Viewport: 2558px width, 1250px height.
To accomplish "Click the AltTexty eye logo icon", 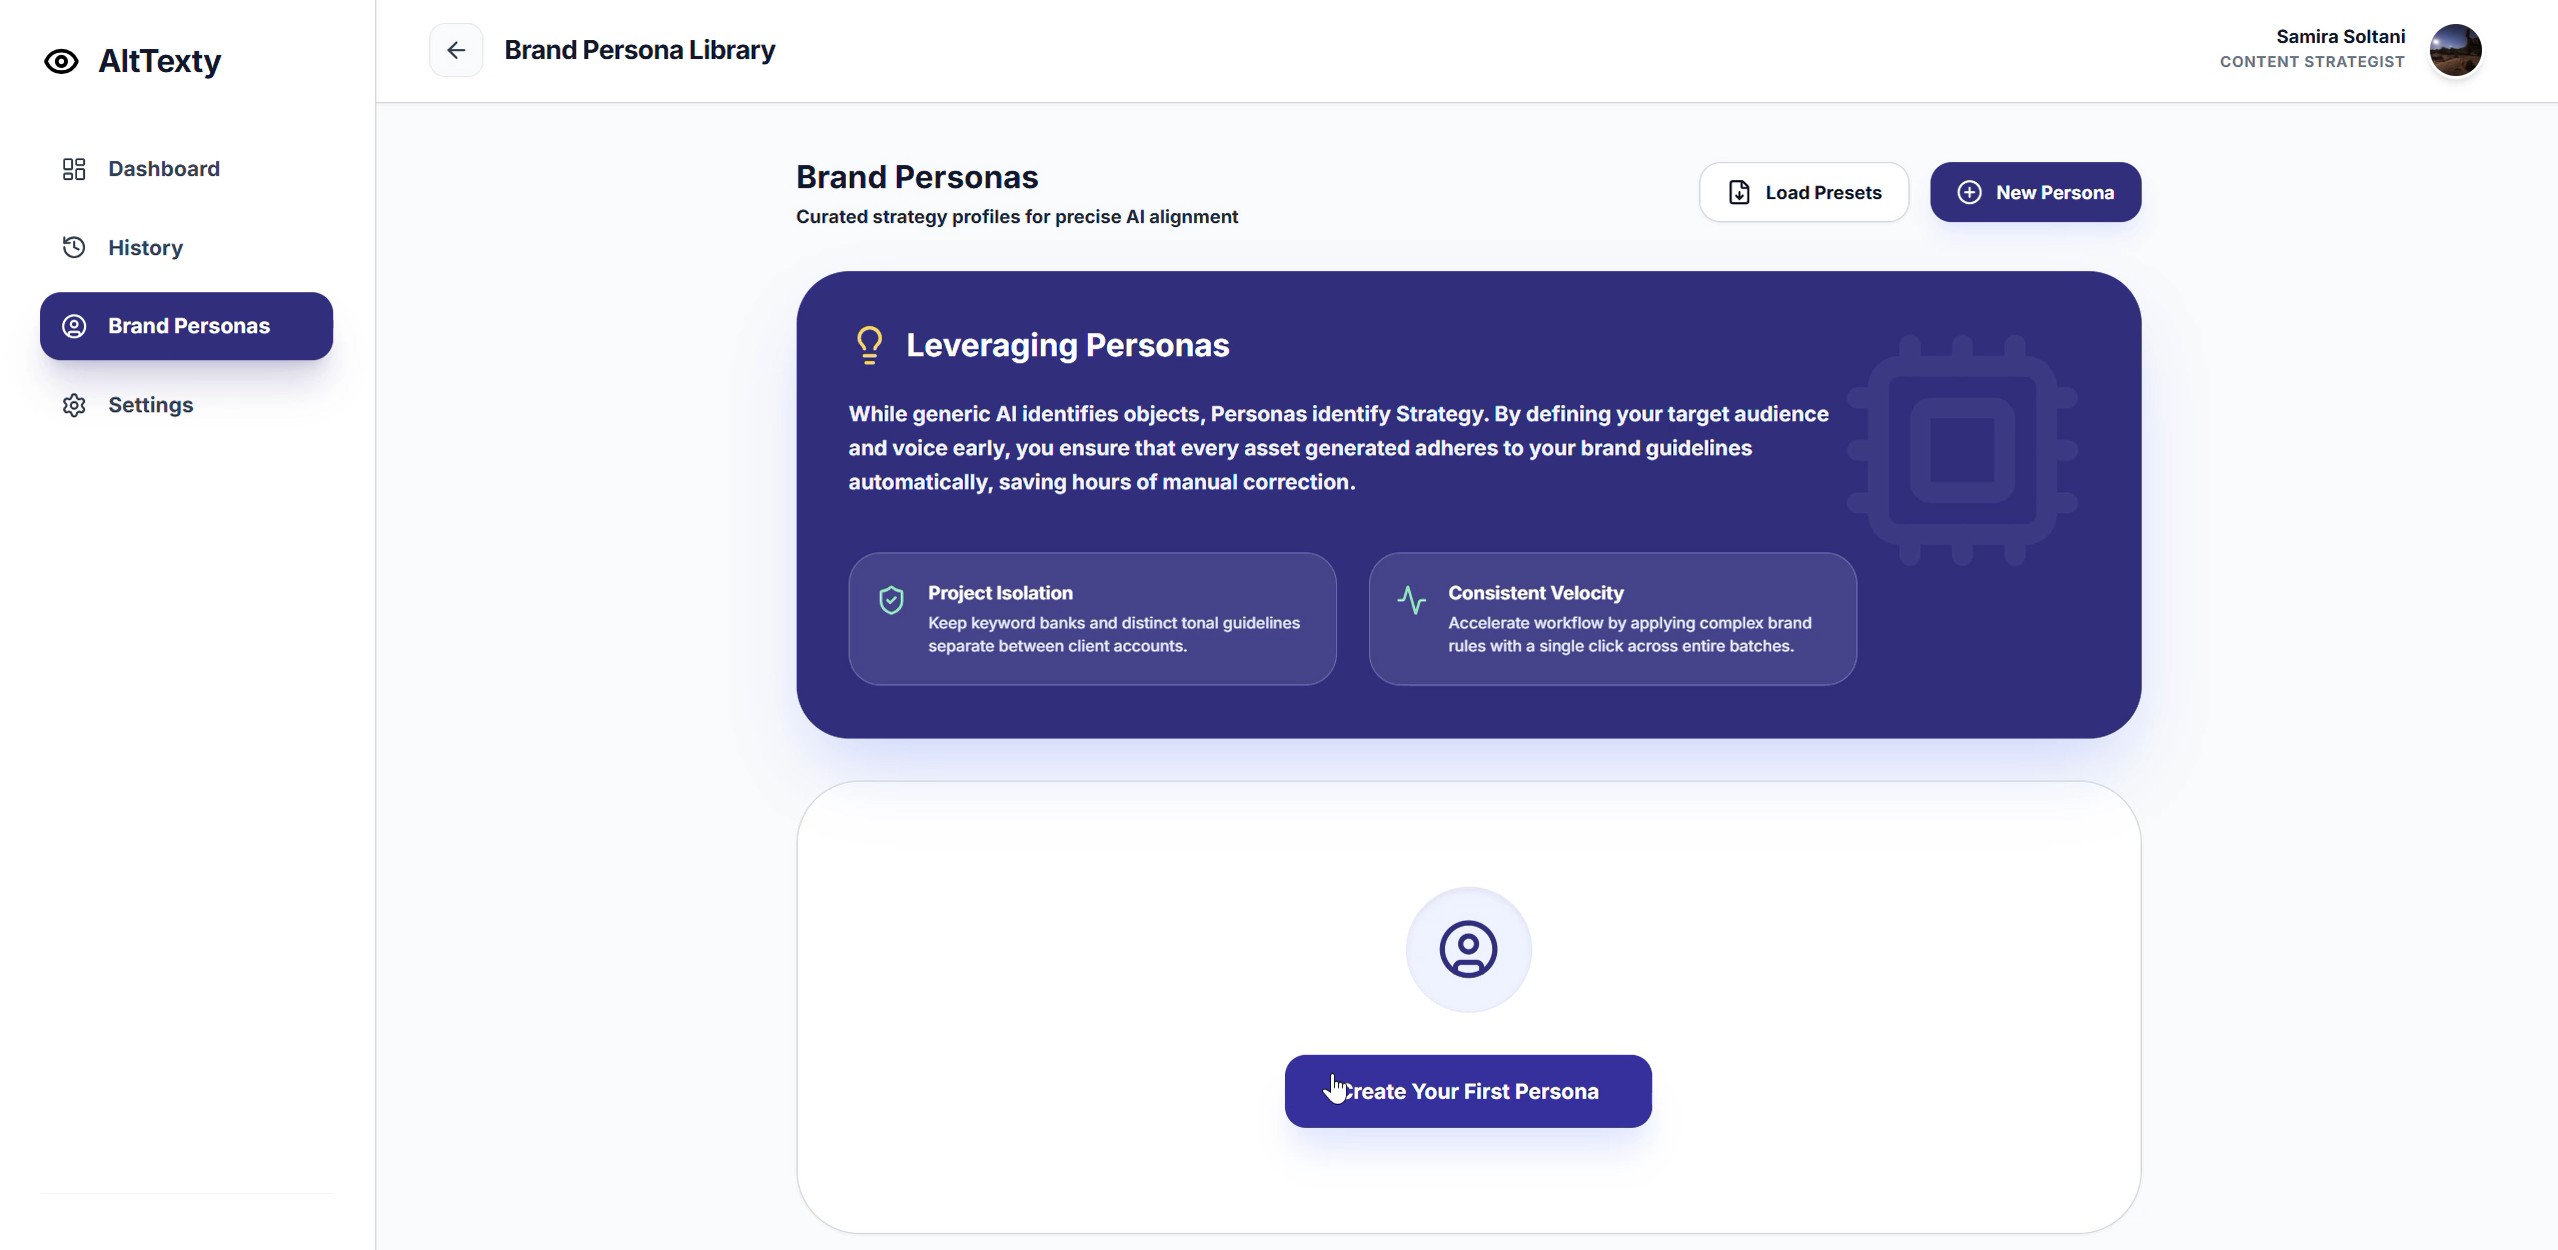I will click(x=61, y=62).
